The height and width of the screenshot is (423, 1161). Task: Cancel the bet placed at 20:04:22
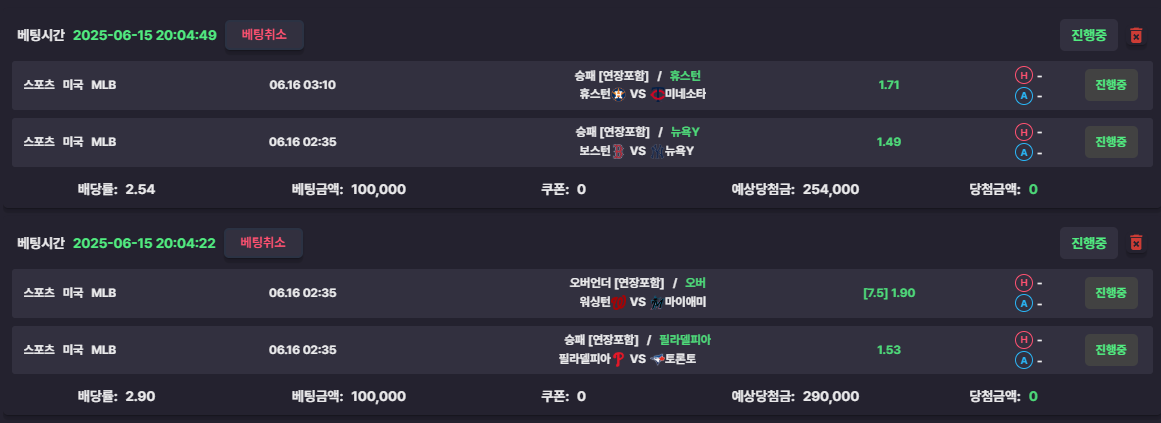[x=264, y=243]
